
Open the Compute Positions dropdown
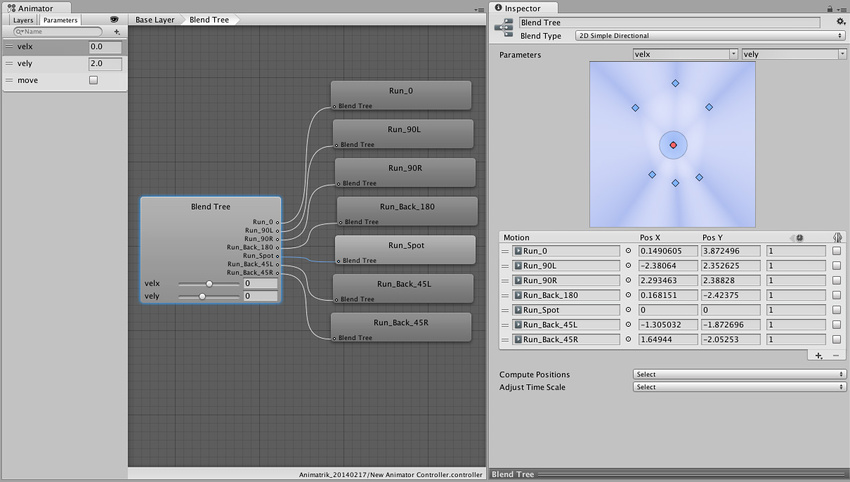pos(739,374)
